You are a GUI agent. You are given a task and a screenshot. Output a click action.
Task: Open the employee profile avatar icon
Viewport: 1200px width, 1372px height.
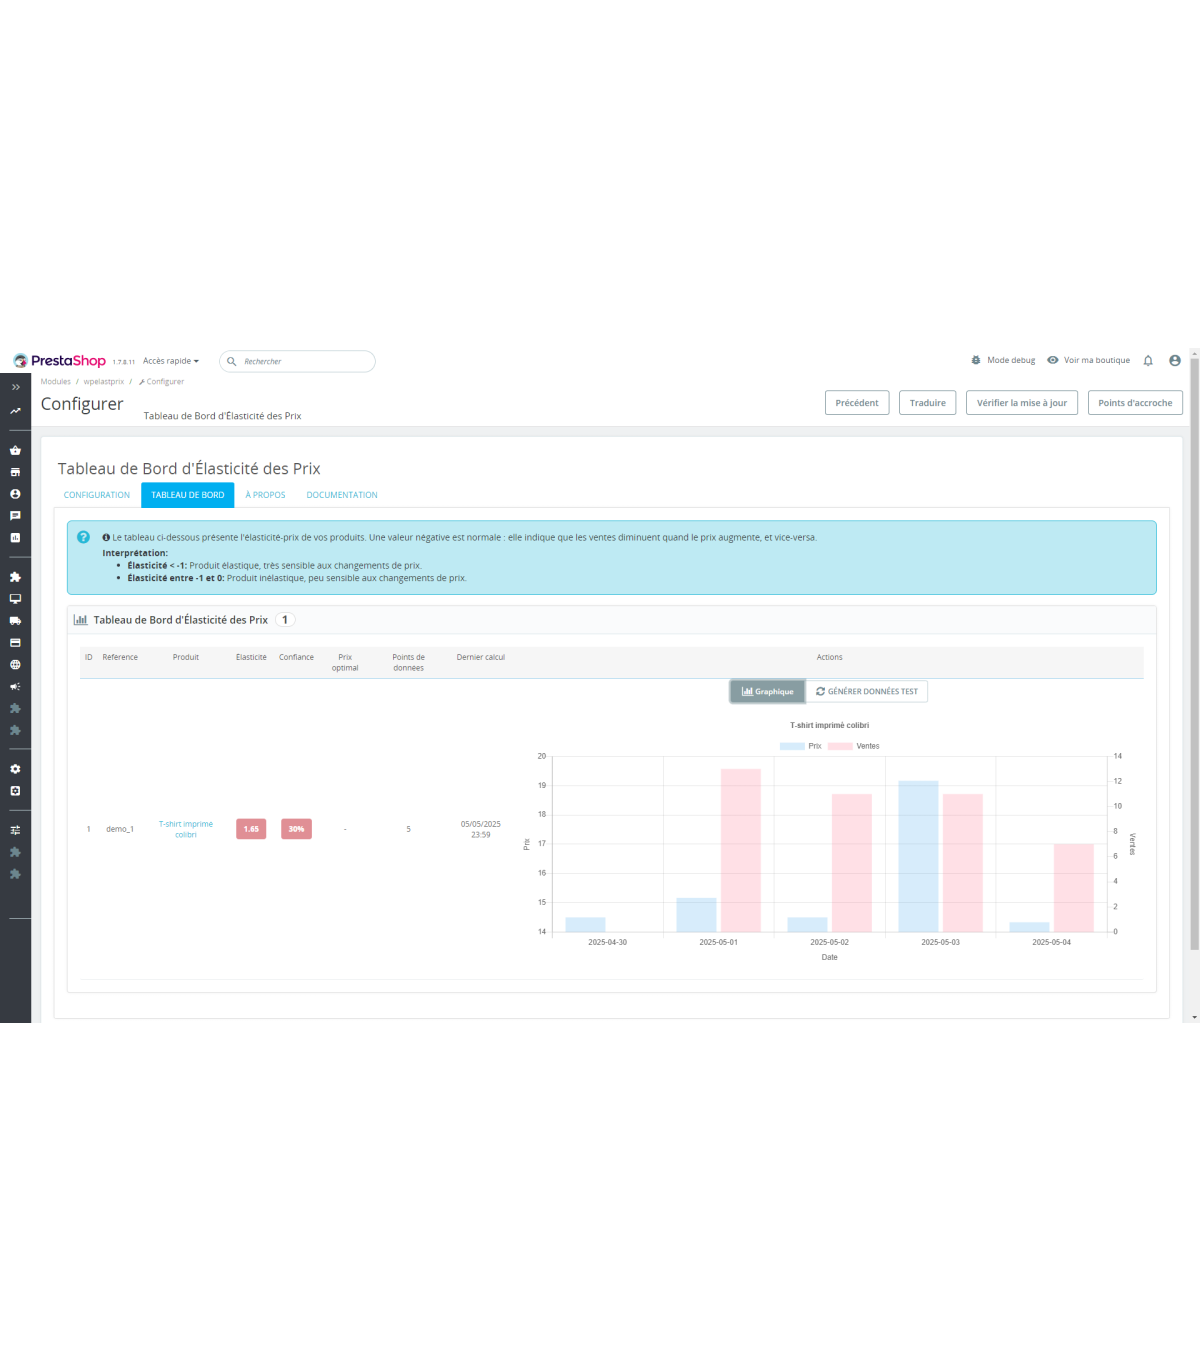(1175, 361)
